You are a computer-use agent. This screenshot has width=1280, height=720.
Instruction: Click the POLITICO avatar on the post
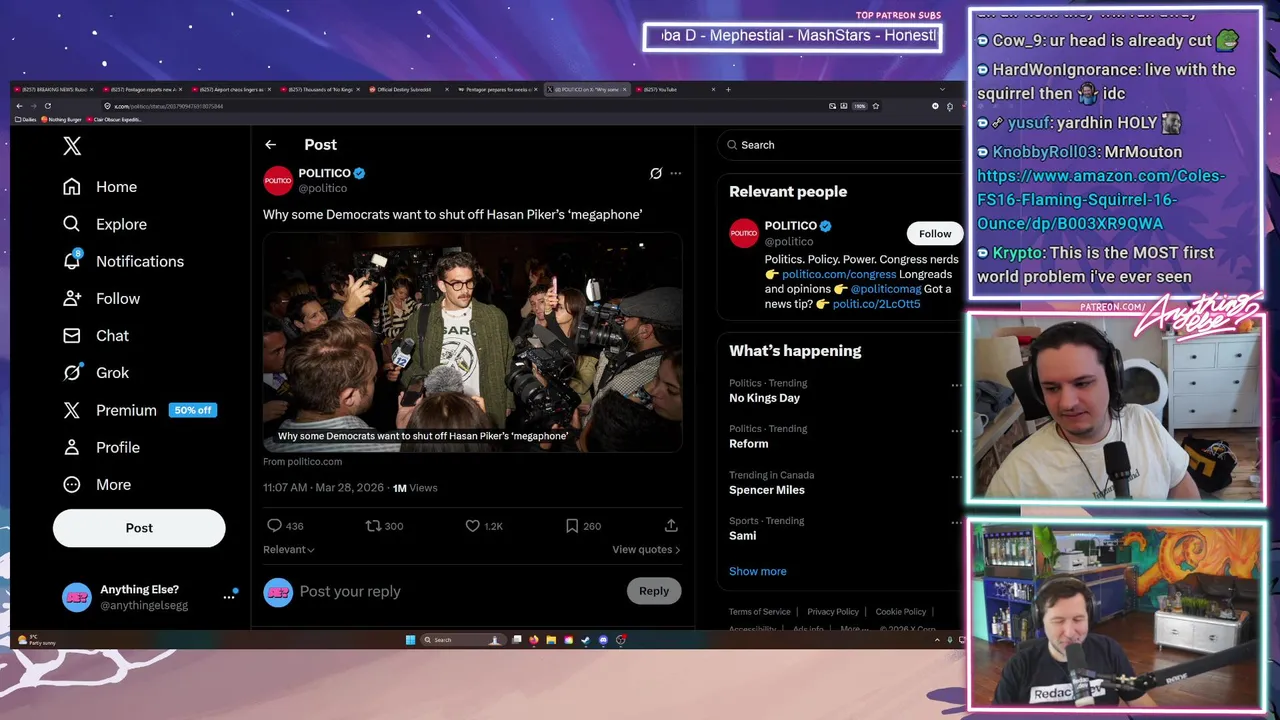[x=277, y=180]
